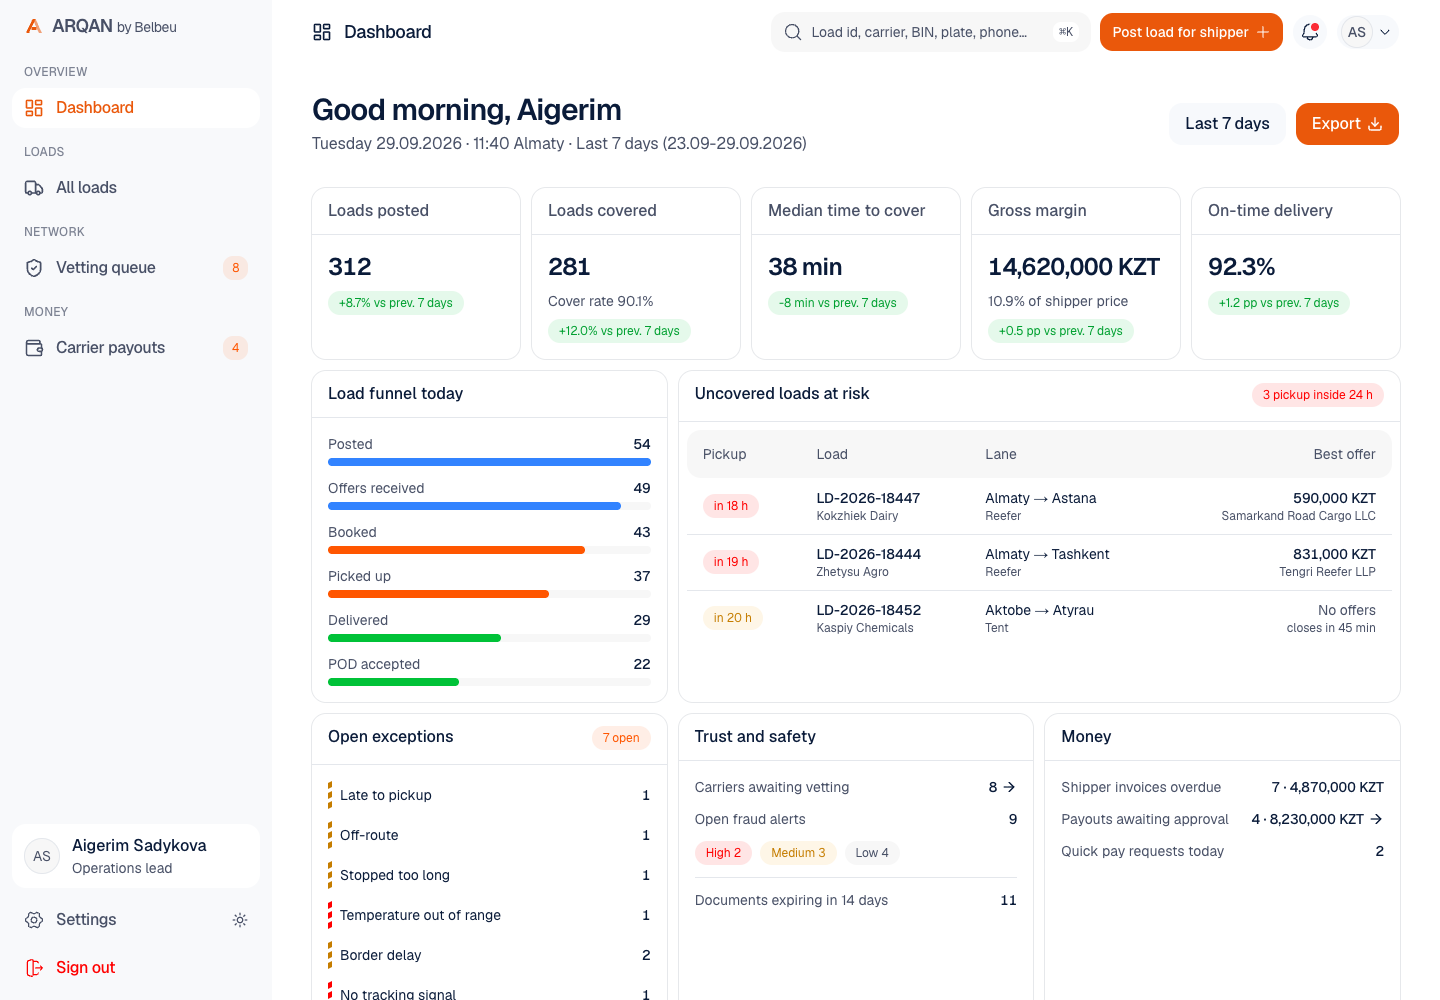This screenshot has height=1000, width=1440.
Task: Open load LD-2026-18447 row
Action: (x=1039, y=506)
